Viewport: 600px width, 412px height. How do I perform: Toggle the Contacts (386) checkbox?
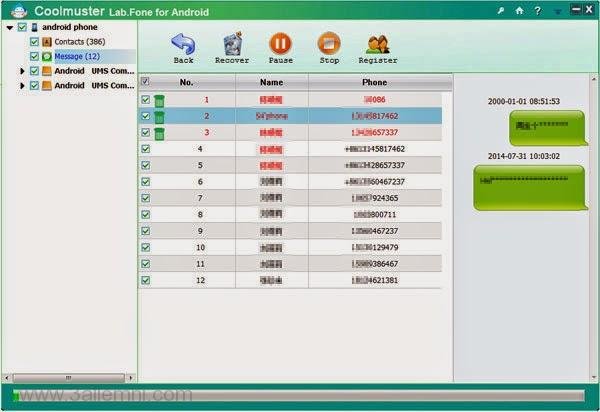pyautogui.click(x=35, y=42)
